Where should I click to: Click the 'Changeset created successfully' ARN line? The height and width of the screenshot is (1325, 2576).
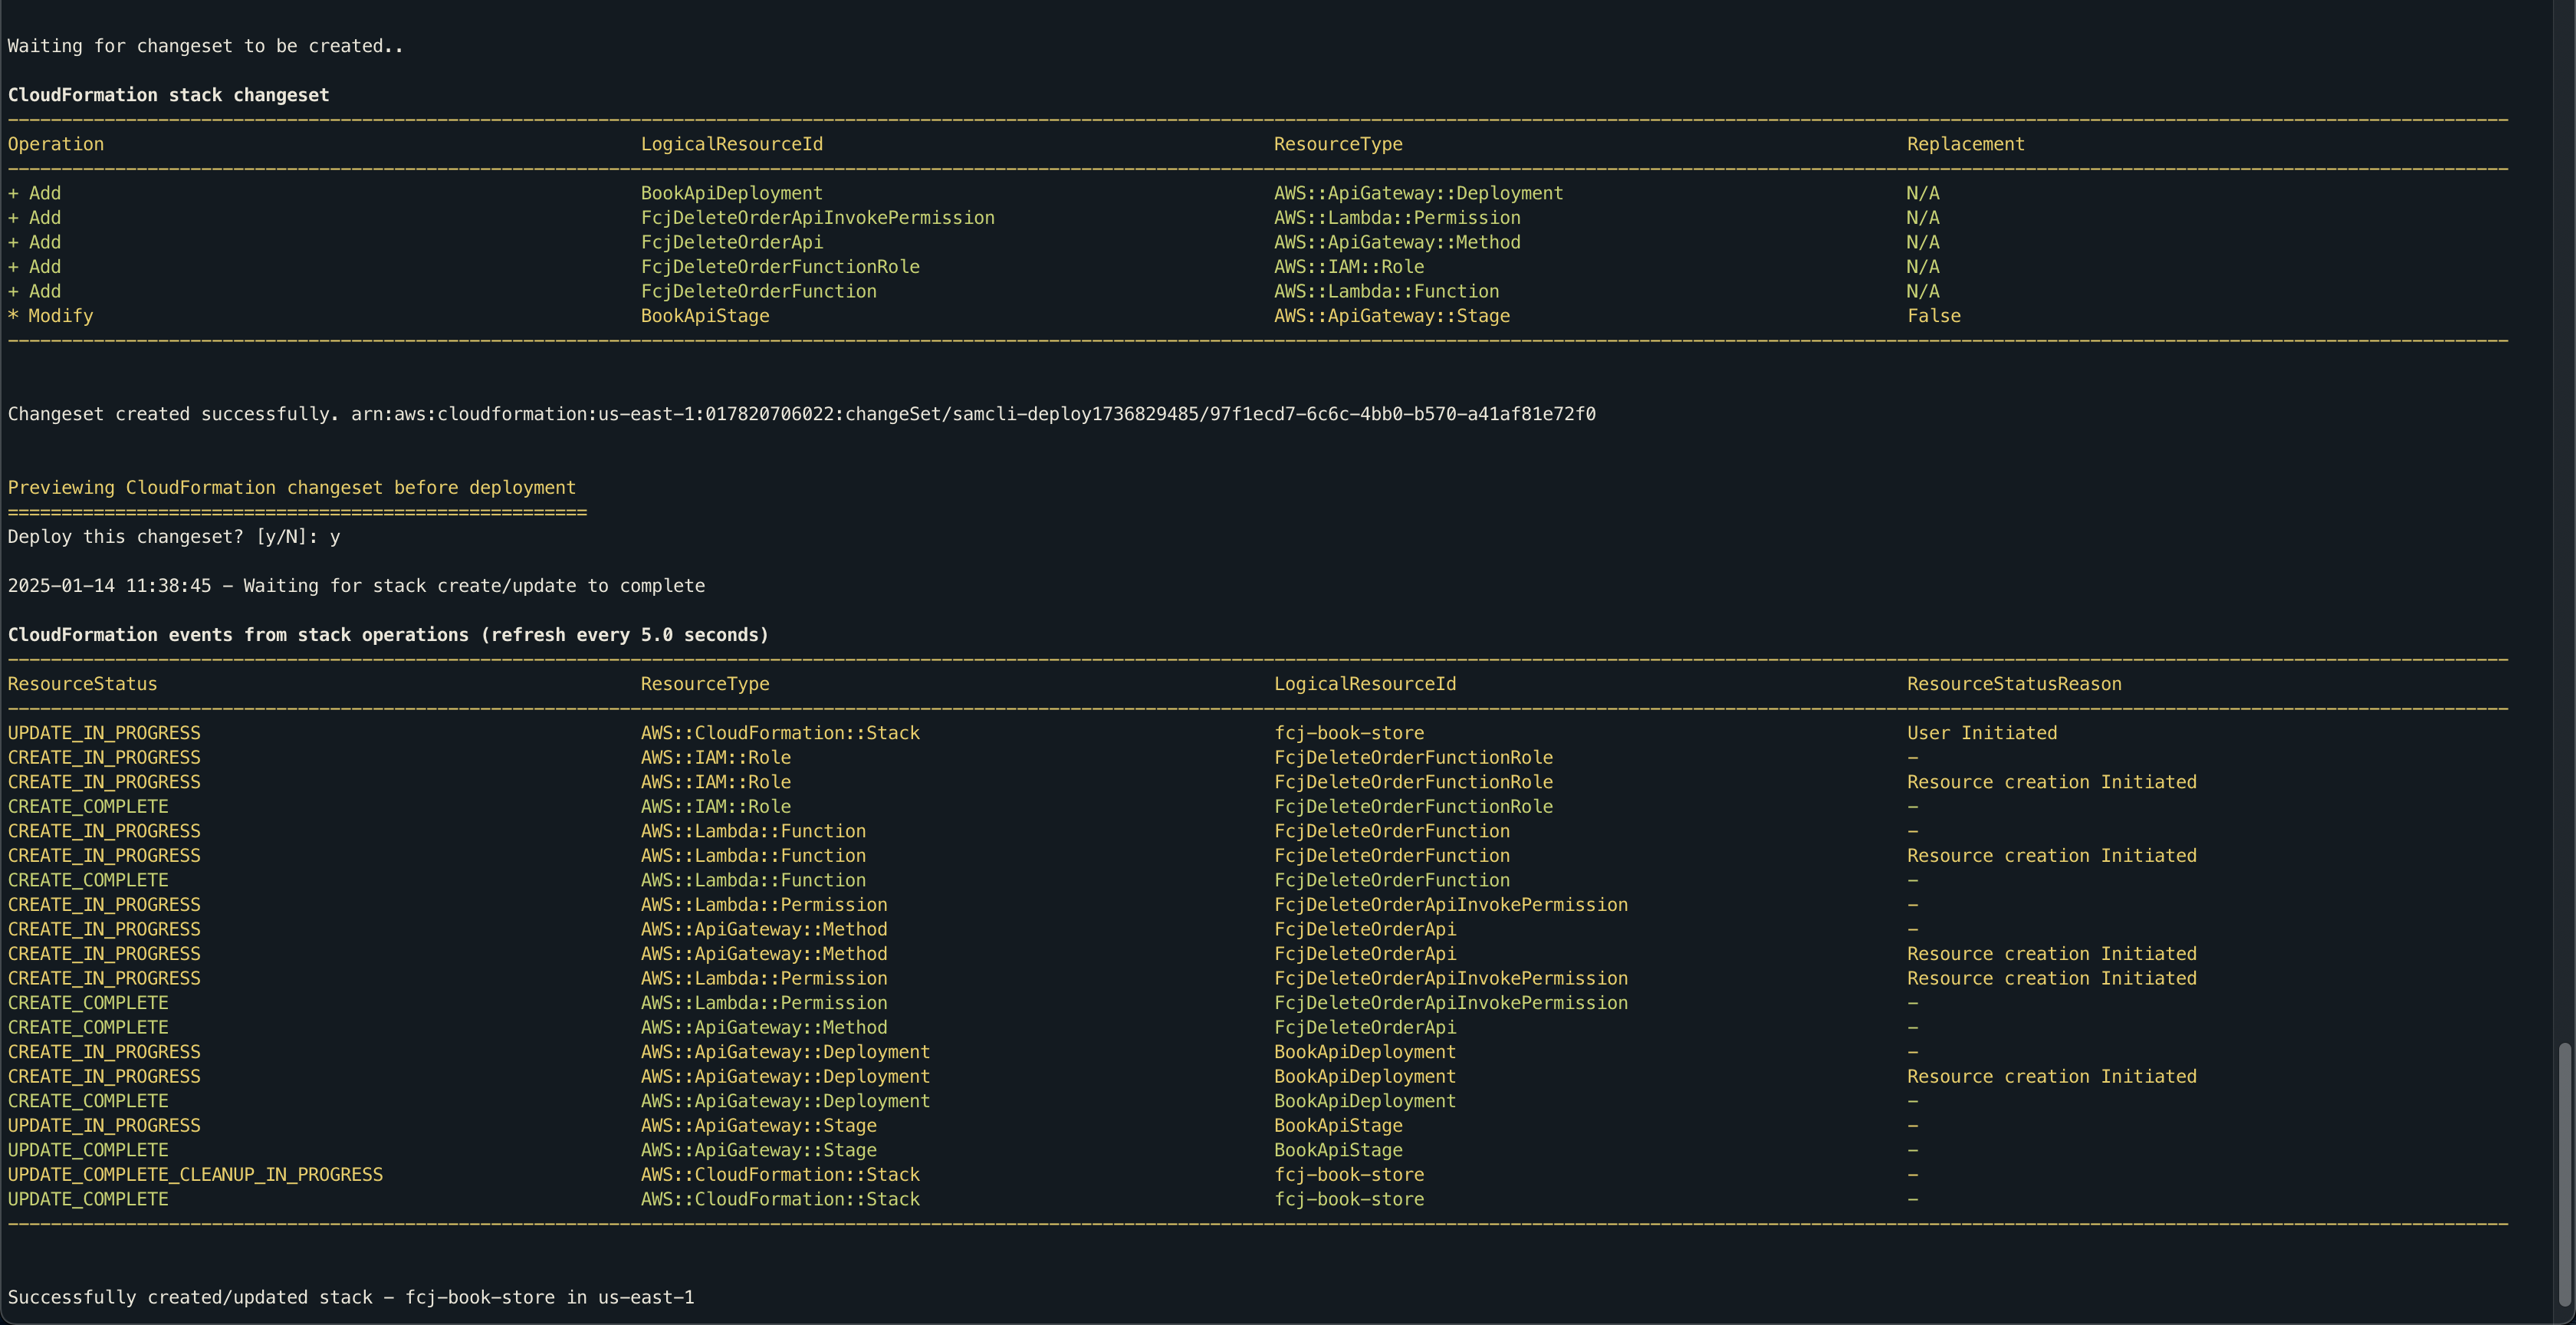[x=802, y=414]
